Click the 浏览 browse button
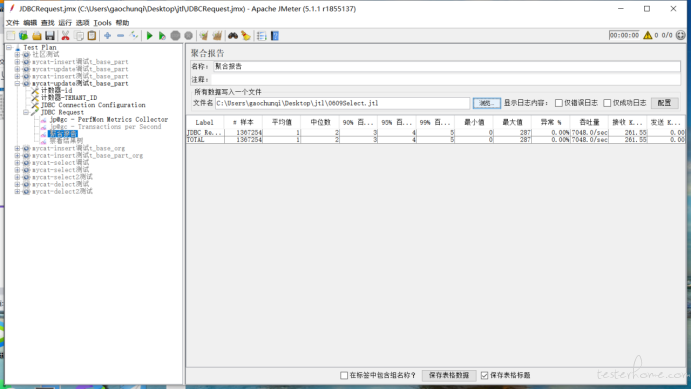The width and height of the screenshot is (692, 389). [x=487, y=103]
